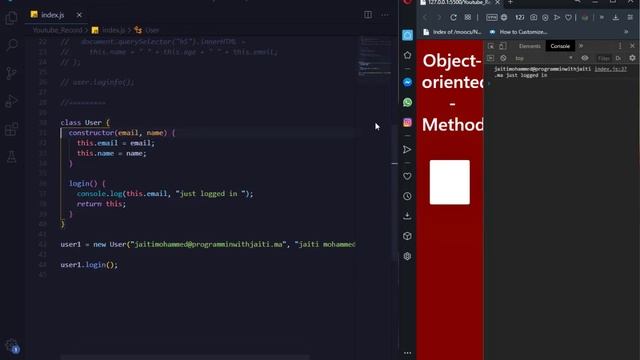This screenshot has height=360, width=640.
Task: Open the Testing flask icon
Action: pos(11,157)
